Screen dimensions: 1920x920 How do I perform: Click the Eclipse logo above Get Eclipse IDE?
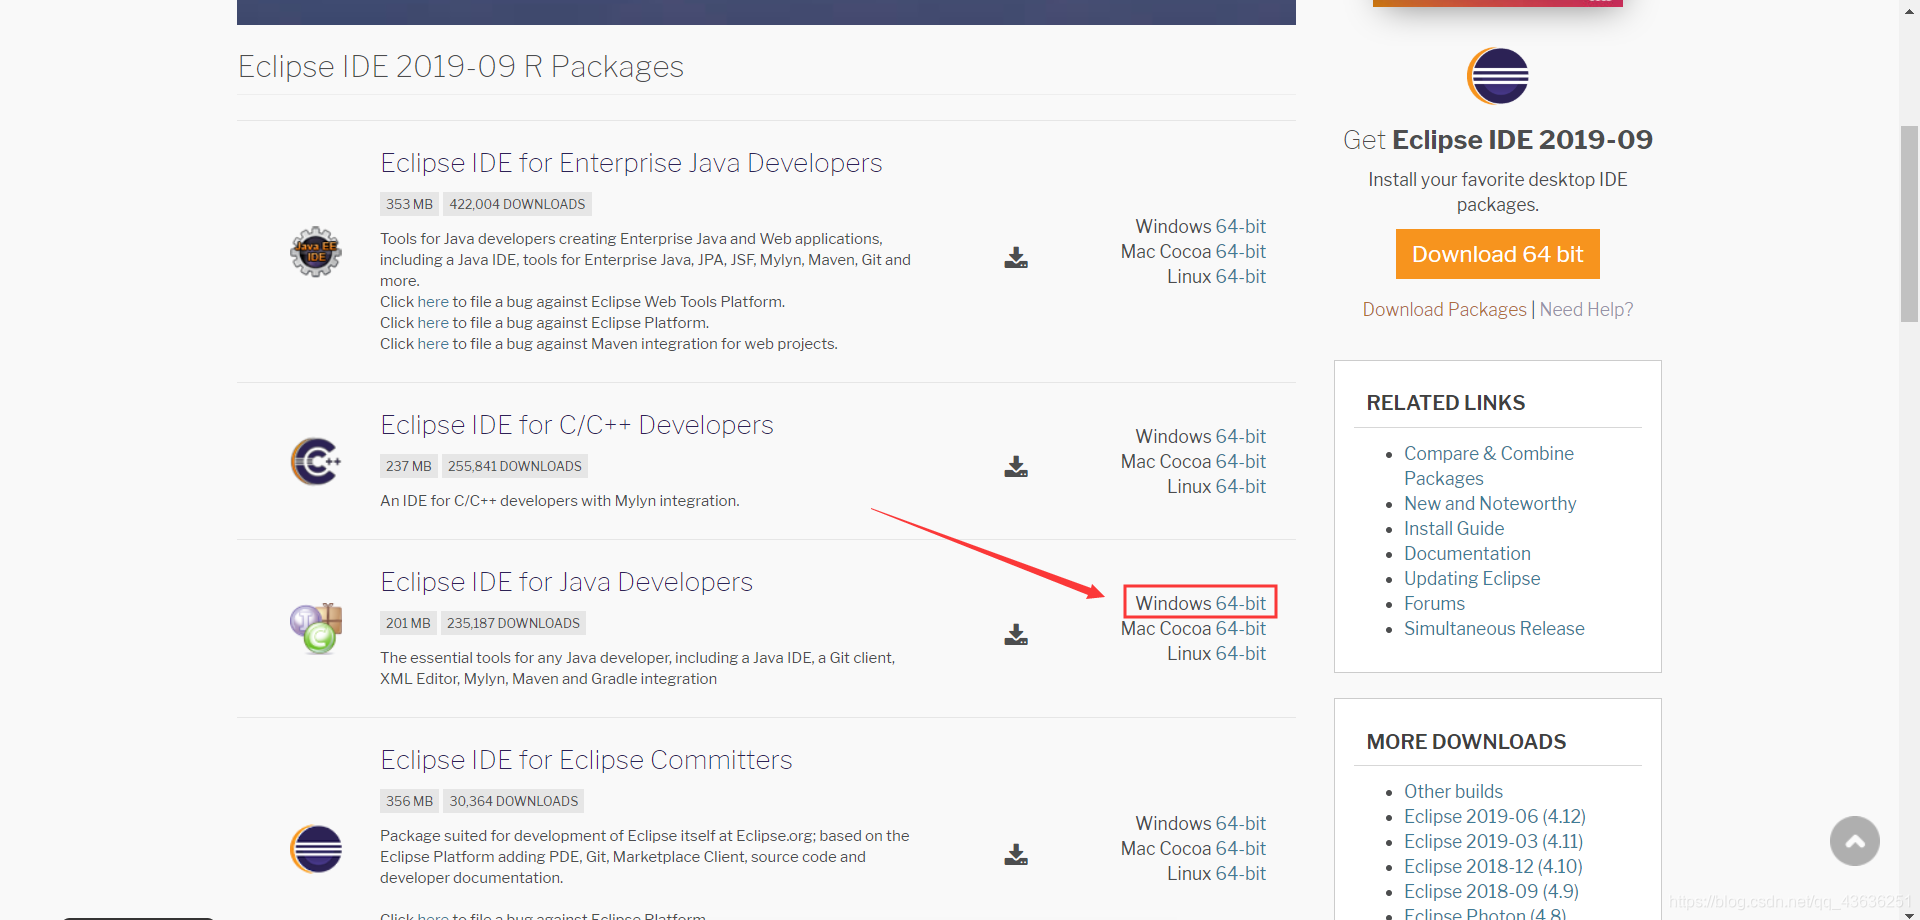[x=1498, y=76]
